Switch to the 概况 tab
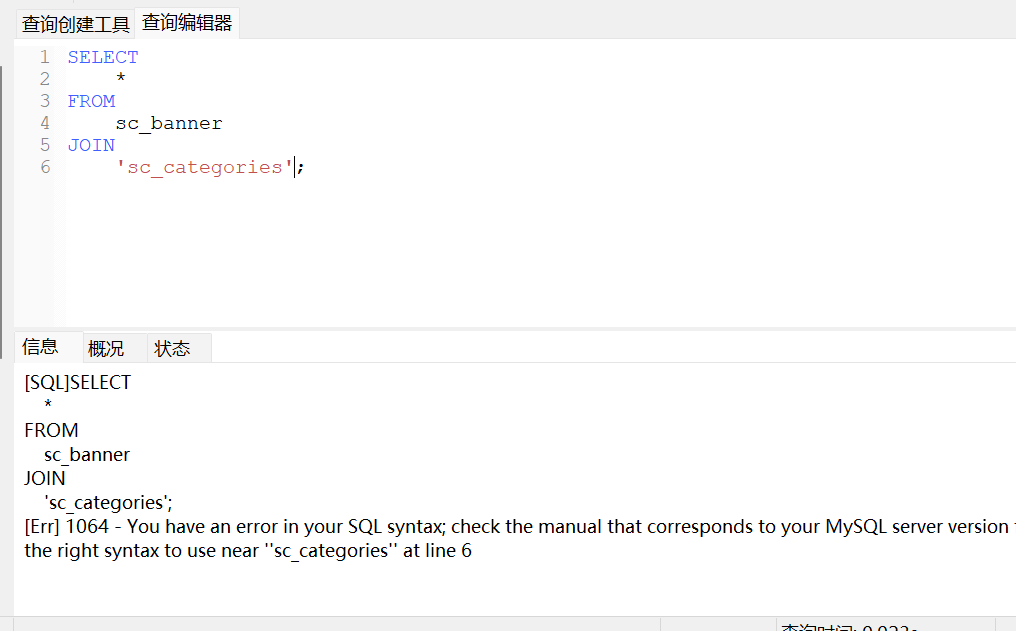Image resolution: width=1016 pixels, height=631 pixels. (106, 348)
